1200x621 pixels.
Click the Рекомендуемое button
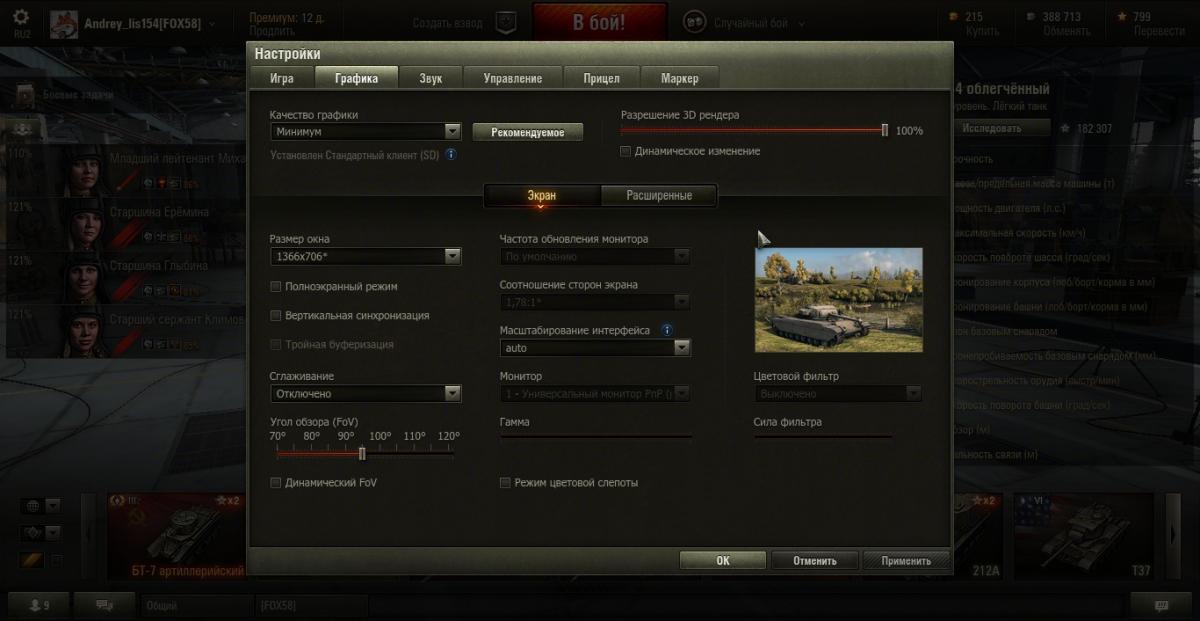coord(528,132)
